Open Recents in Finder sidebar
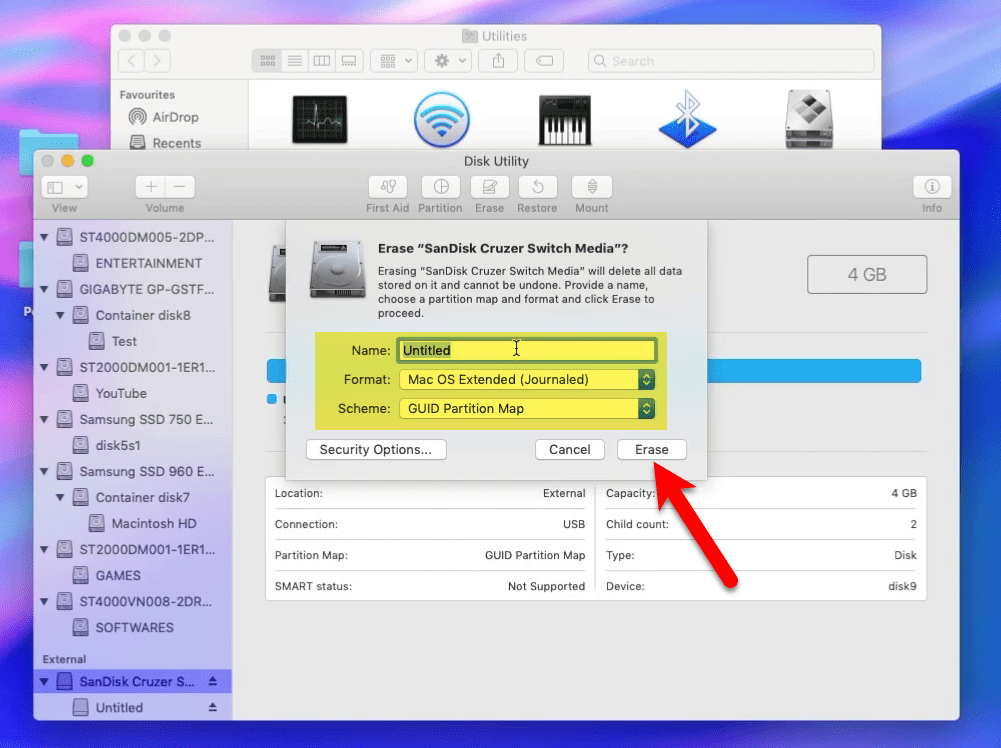 [166, 143]
